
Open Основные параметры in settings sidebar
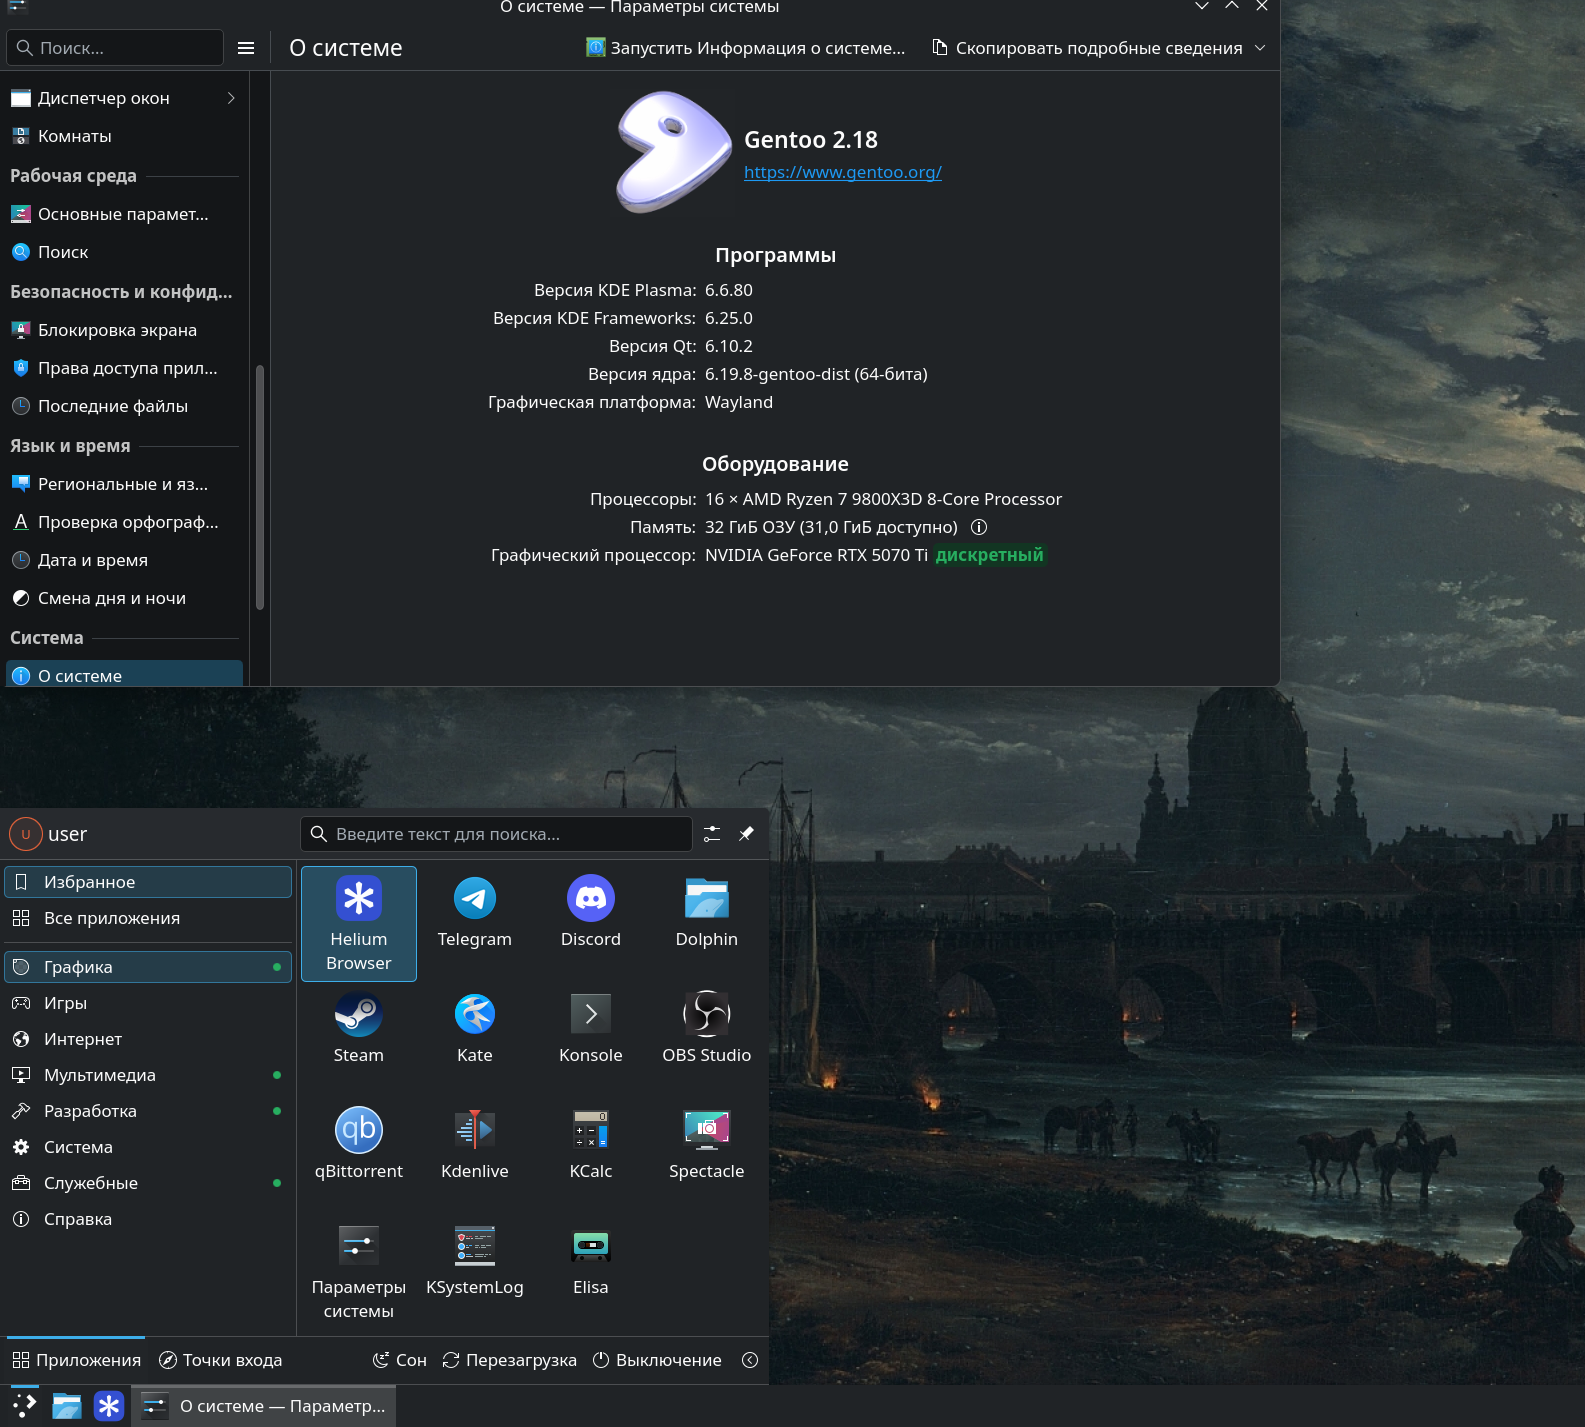[x=124, y=214]
